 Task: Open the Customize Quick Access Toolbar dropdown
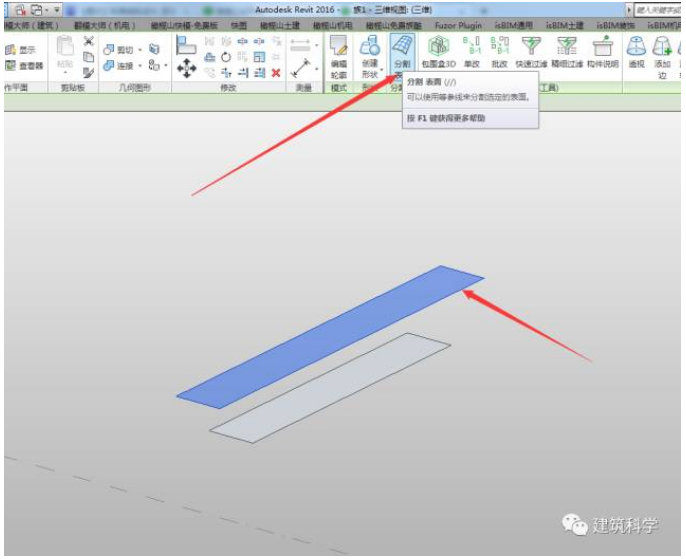(57, 10)
